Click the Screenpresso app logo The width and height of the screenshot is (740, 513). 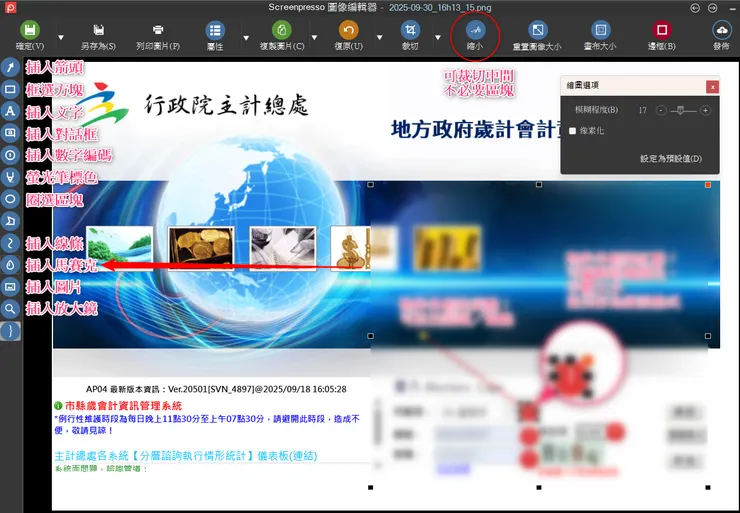tap(10, 8)
